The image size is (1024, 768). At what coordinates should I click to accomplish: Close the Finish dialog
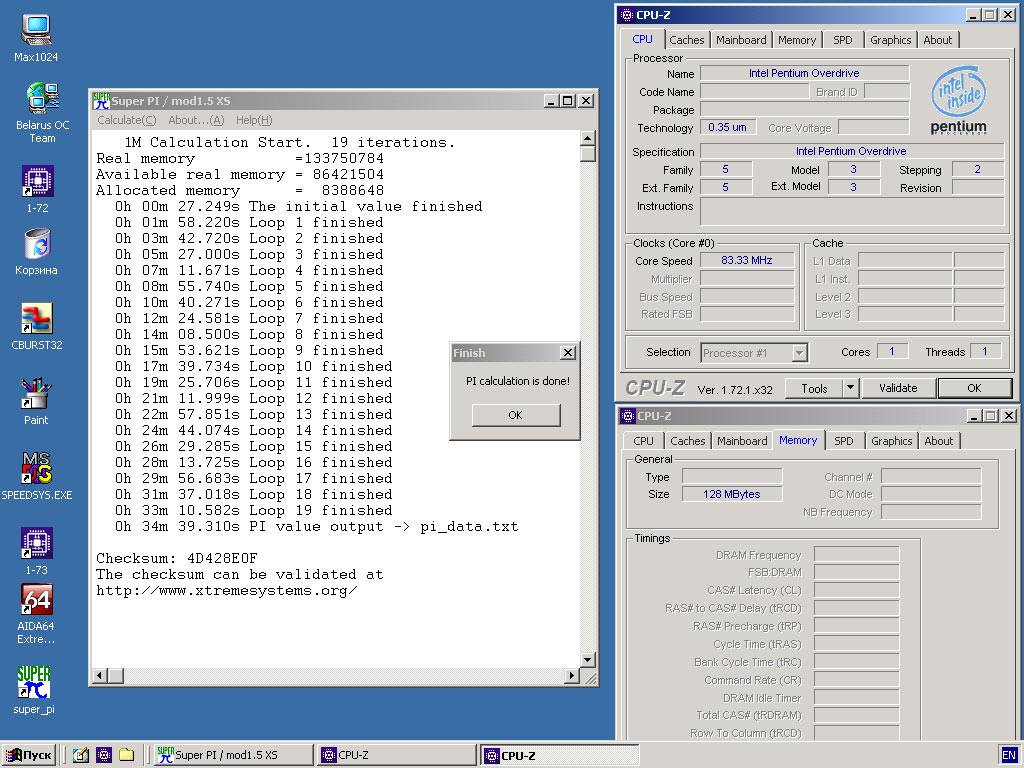point(568,353)
